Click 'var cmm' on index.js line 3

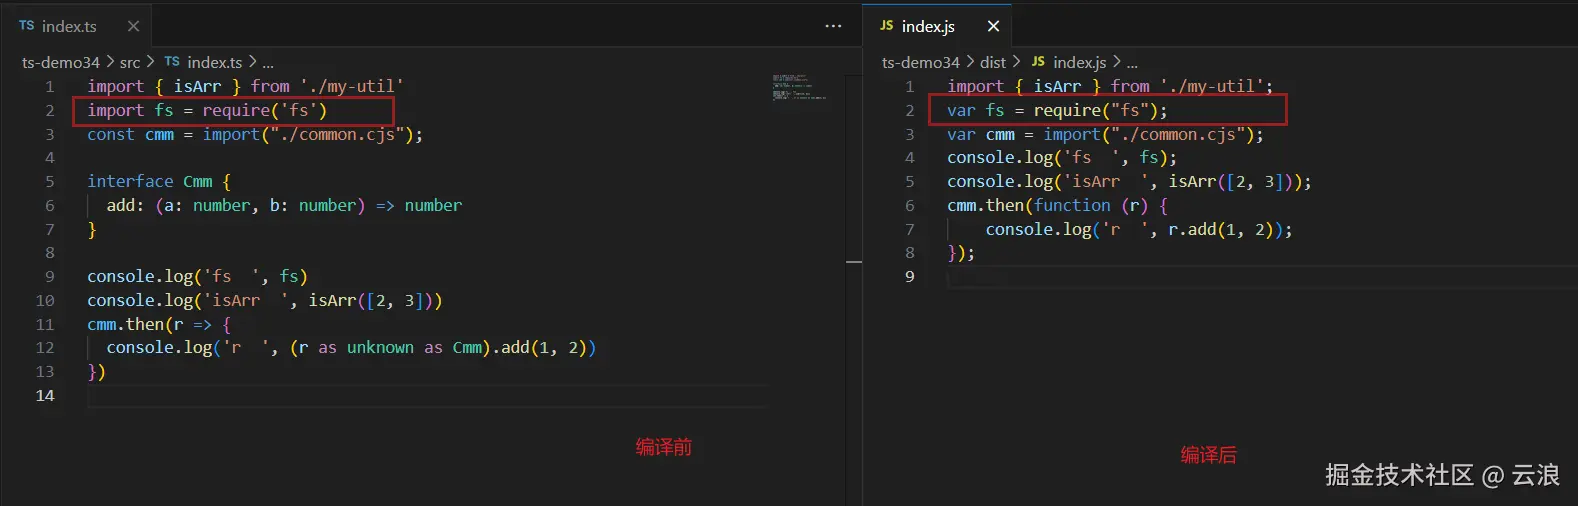click(x=981, y=134)
